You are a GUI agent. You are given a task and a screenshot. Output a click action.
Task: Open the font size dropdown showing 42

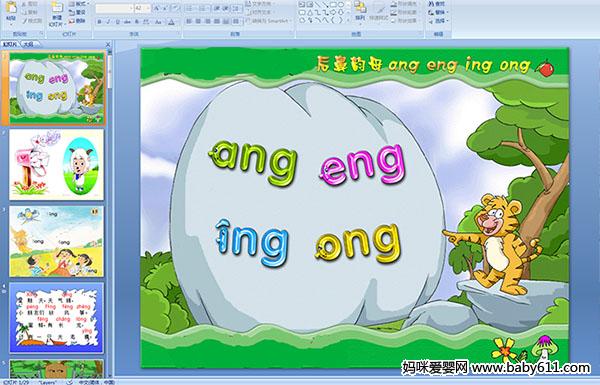pos(148,8)
